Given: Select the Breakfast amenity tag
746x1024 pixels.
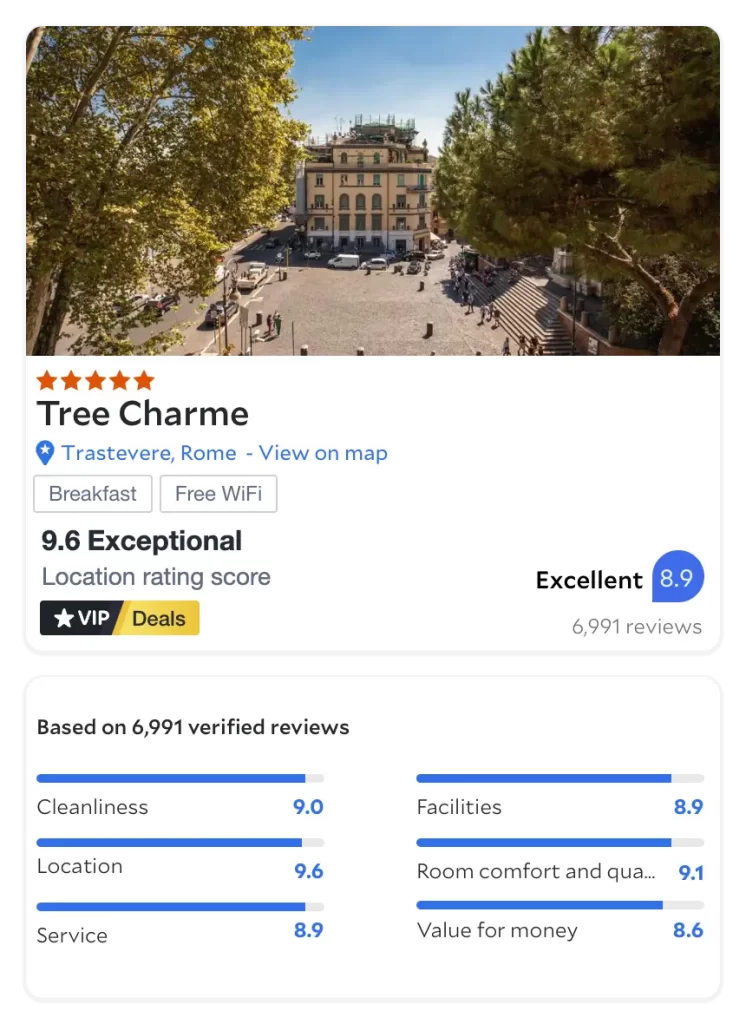Looking at the screenshot, I should click(x=93, y=494).
